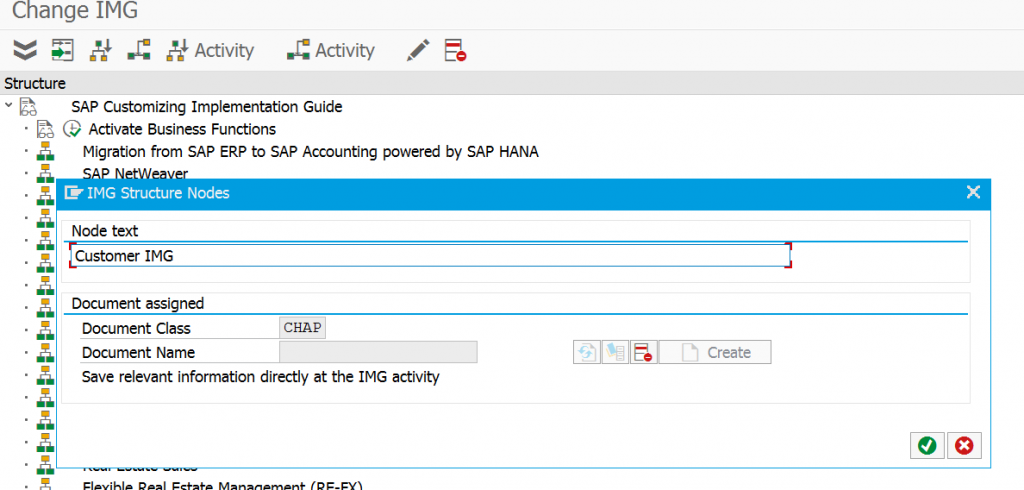Click the Document Name input field
1024x490 pixels.
pyautogui.click(x=378, y=352)
